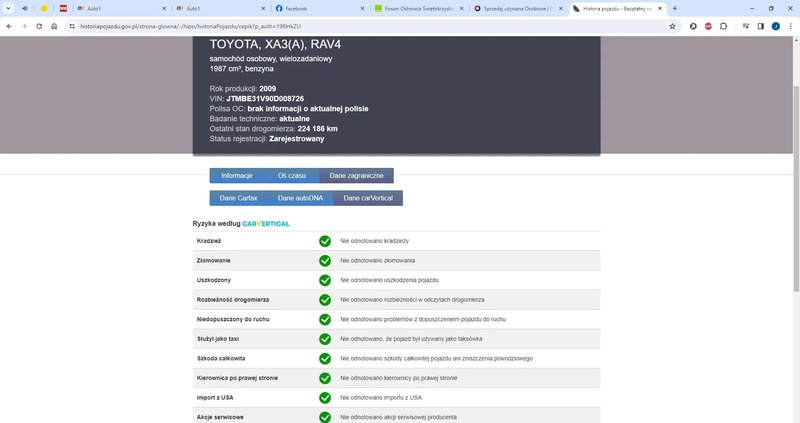Viewport: 800px width, 423px height.
Task: Click the address bar URL field
Action: [370, 26]
